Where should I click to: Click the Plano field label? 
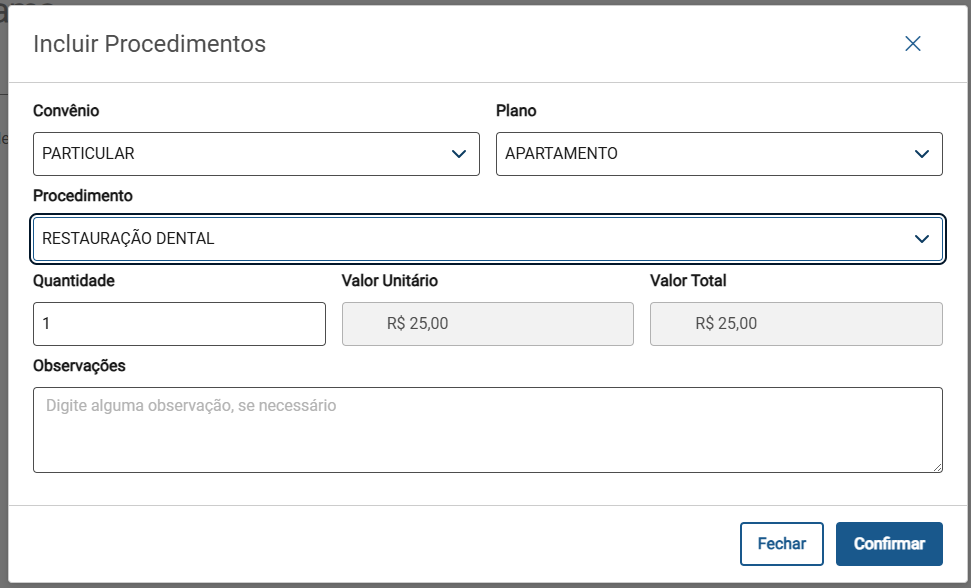(516, 111)
